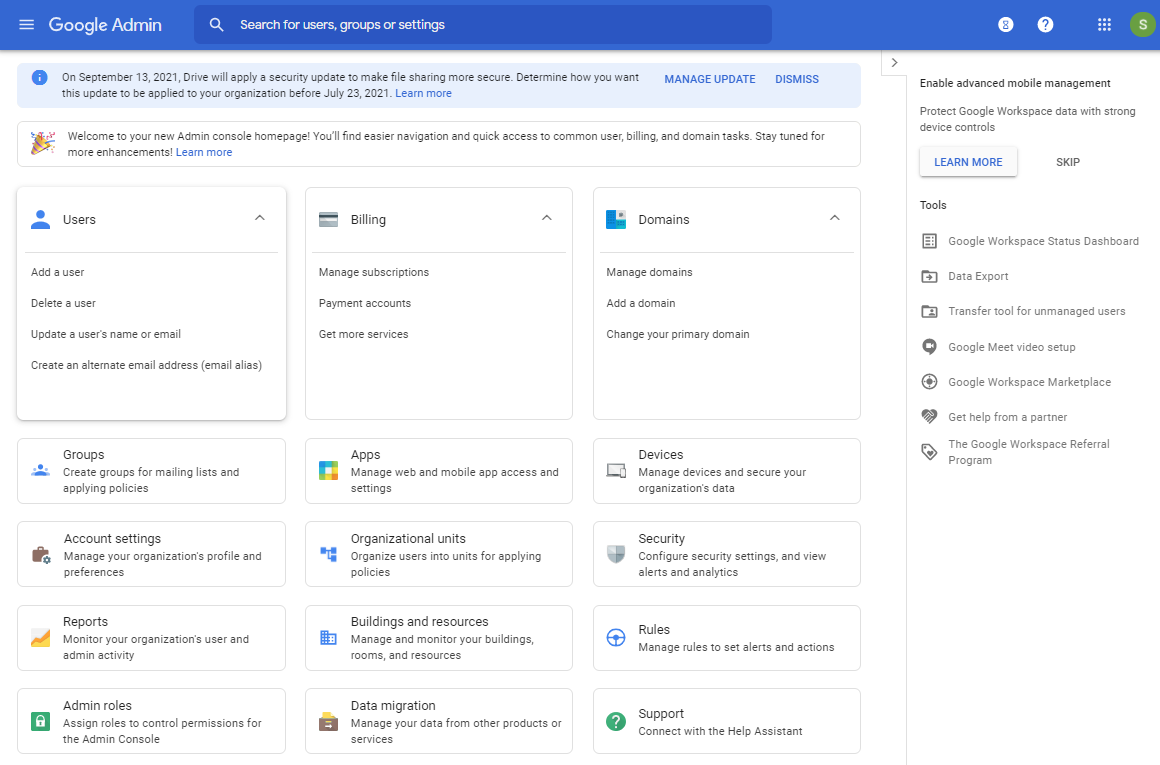Screen dimensions: 1160x765
Task: Open Transfer tool for unmanaged users
Action: pos(1036,311)
